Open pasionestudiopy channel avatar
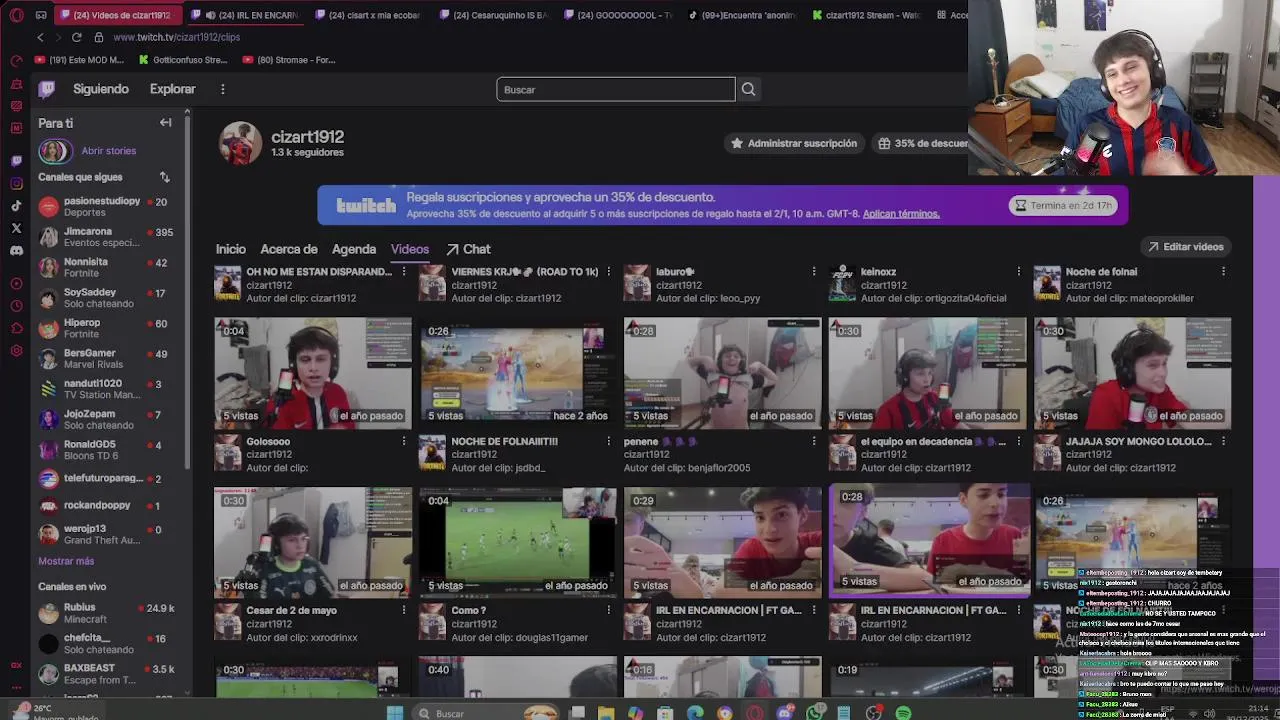The width and height of the screenshot is (1280, 720). 48,207
